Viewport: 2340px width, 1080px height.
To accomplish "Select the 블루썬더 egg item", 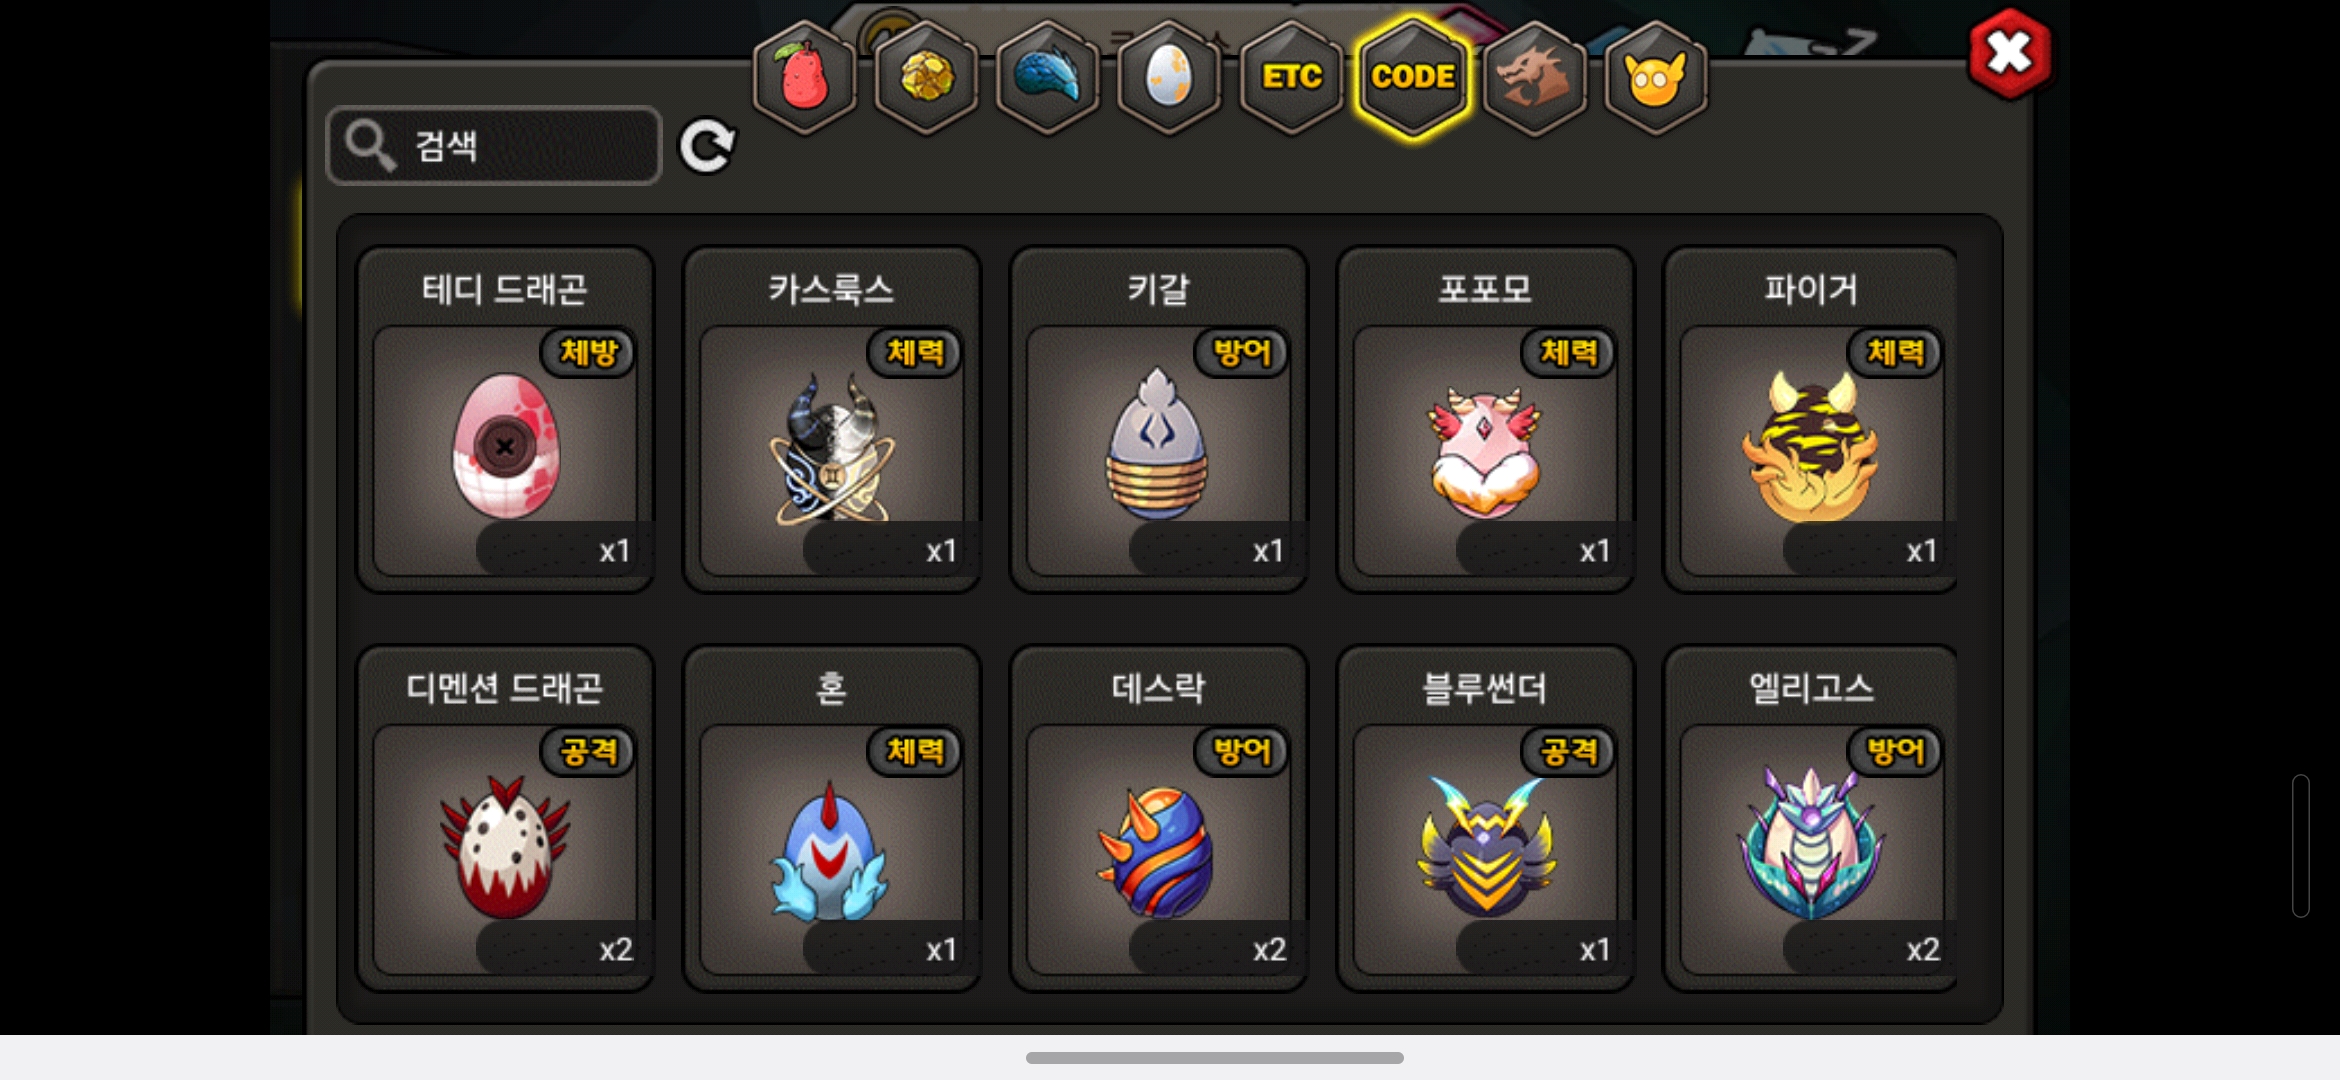I will [x=1486, y=818].
